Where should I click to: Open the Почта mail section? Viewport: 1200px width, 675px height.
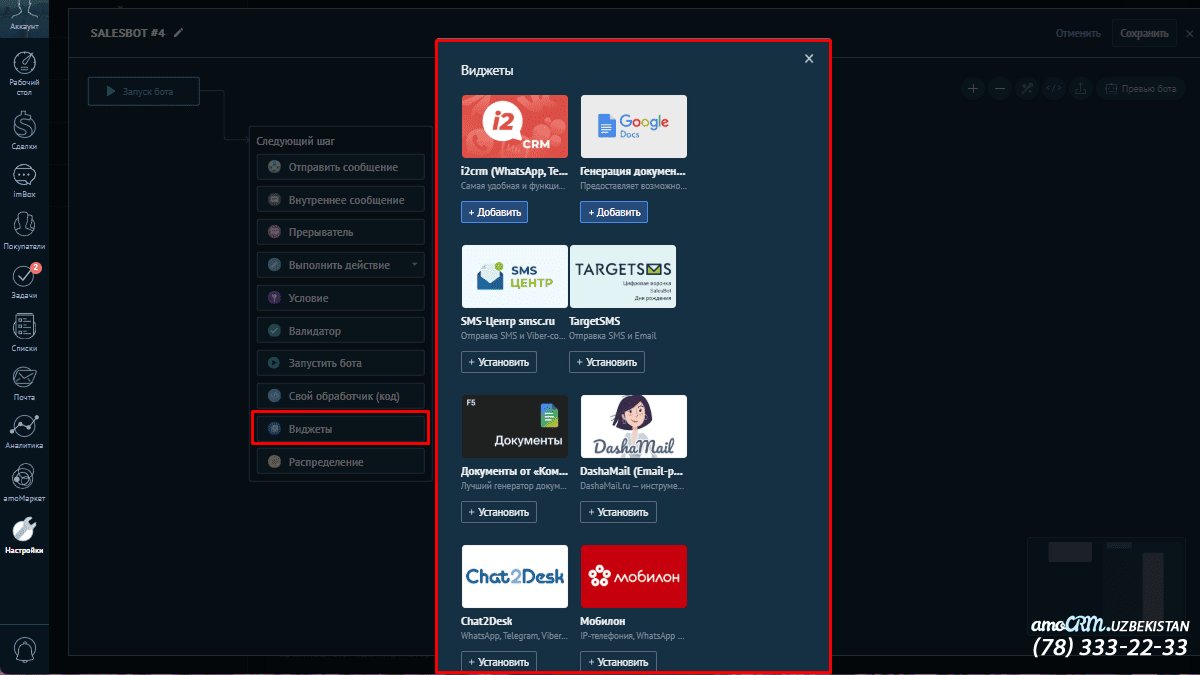(25, 382)
